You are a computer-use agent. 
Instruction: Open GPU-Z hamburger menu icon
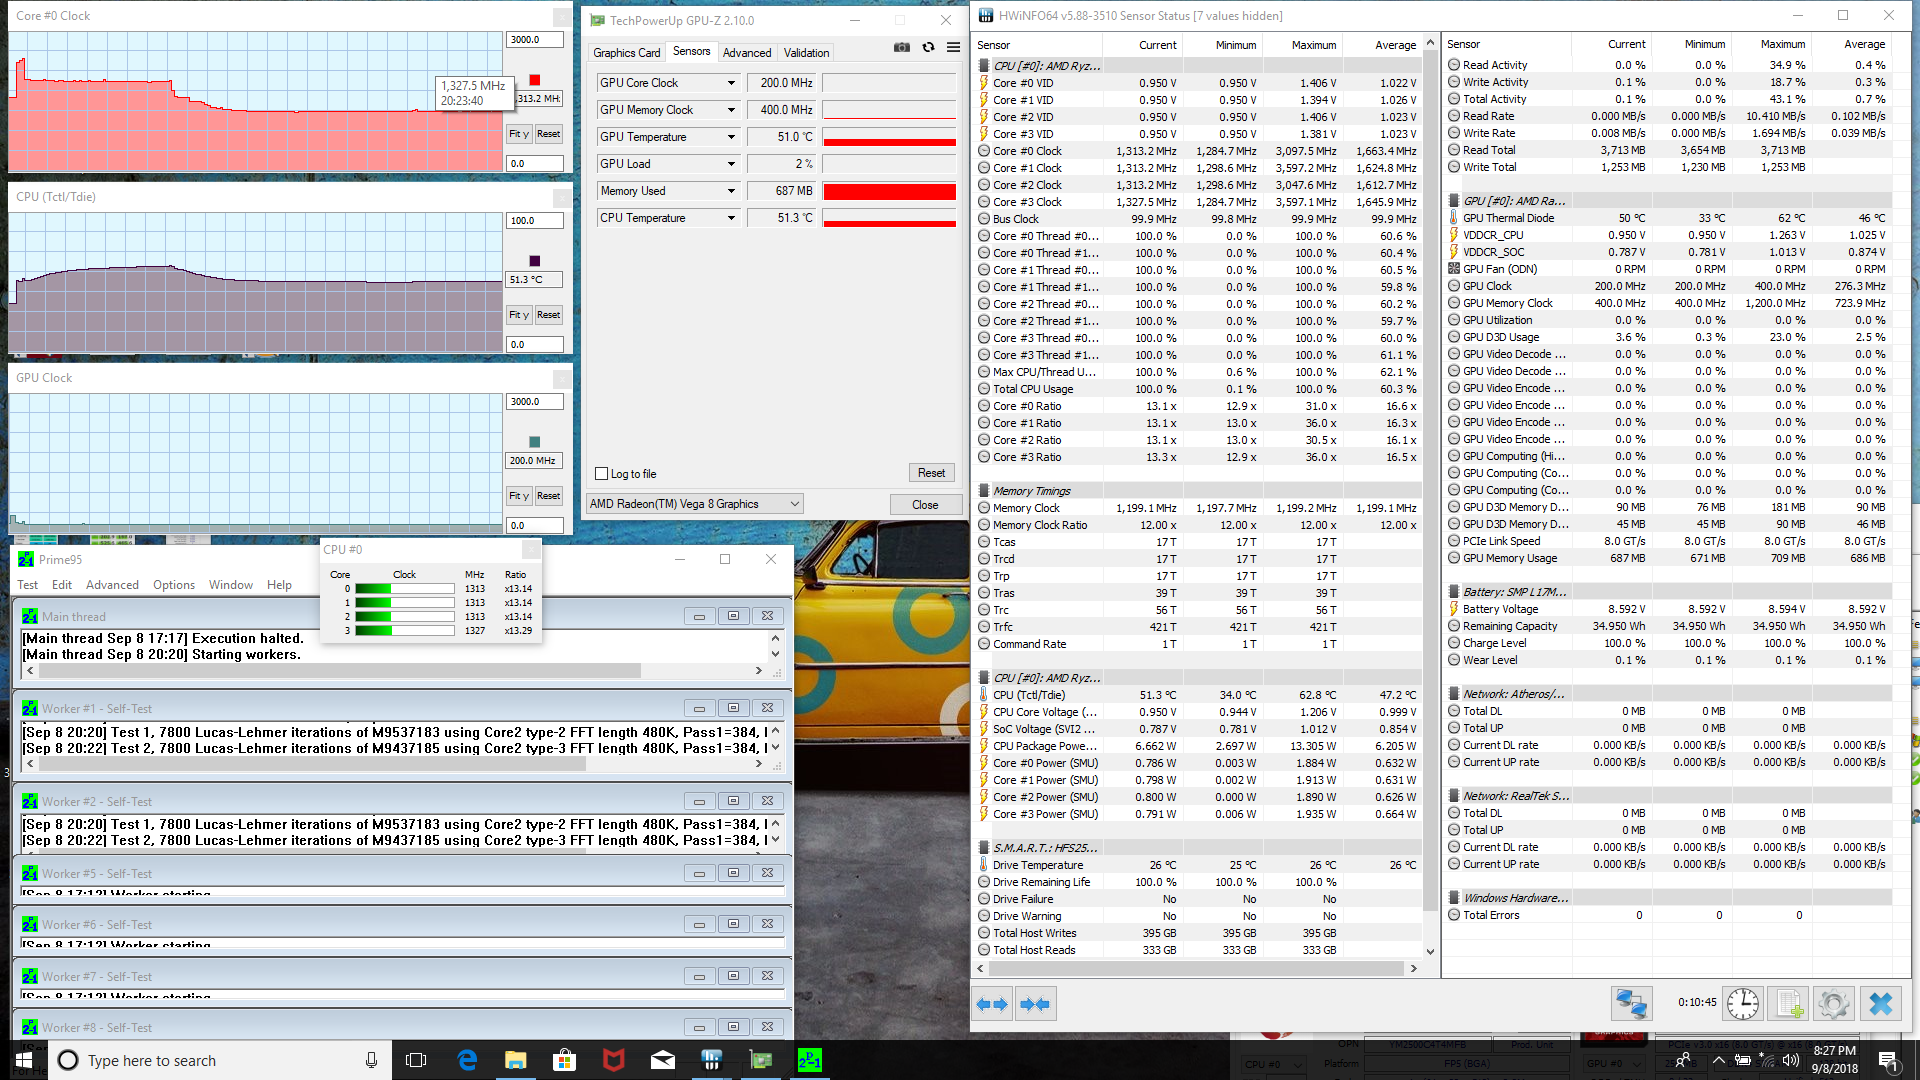(954, 47)
